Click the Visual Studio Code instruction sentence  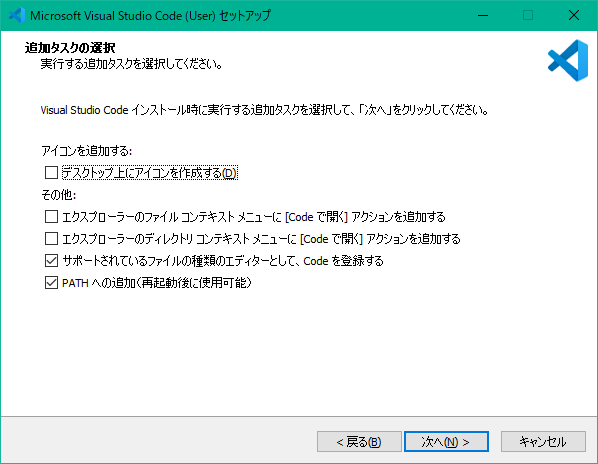point(264,110)
